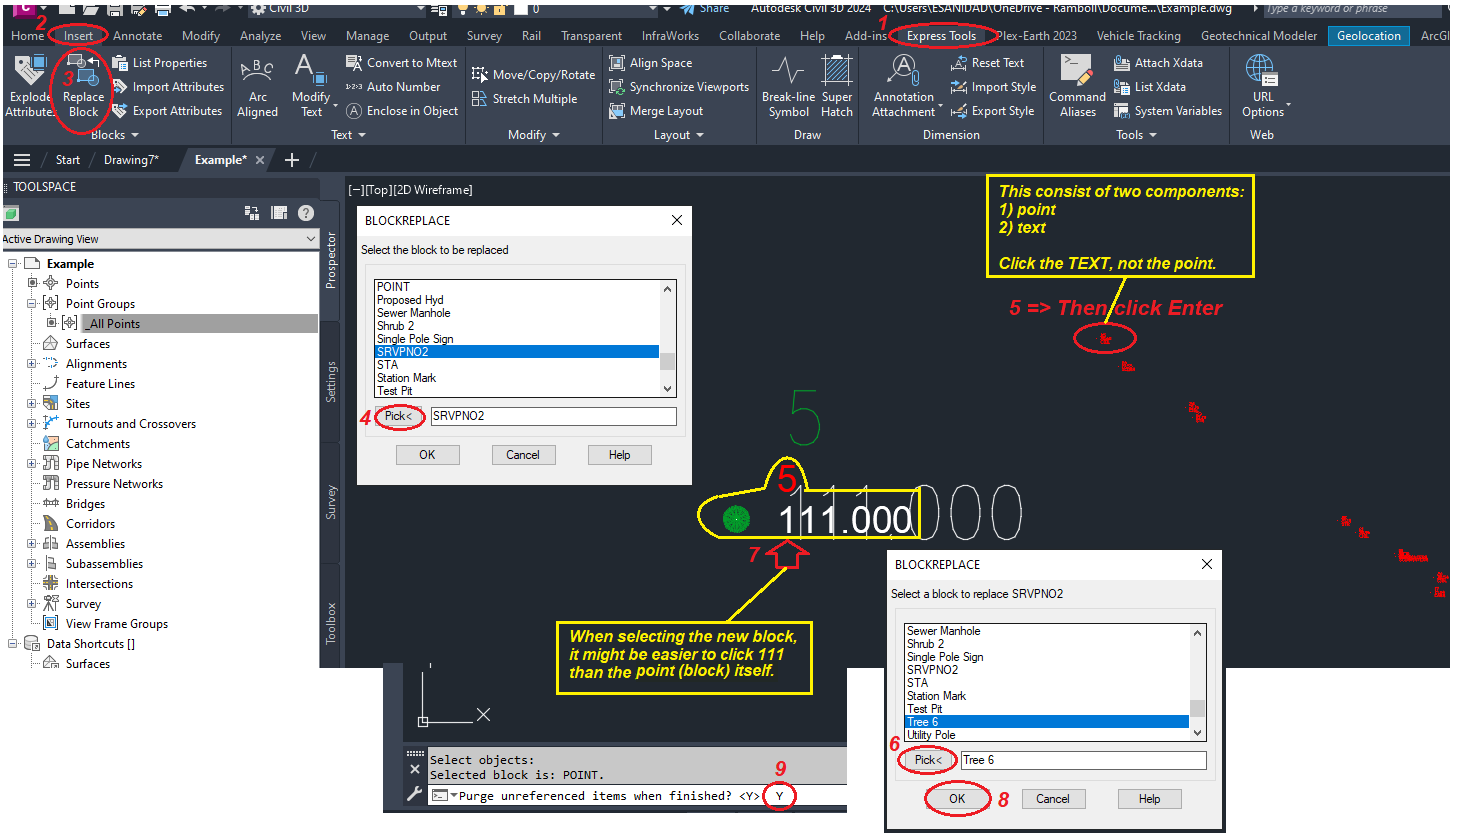The height and width of the screenshot is (837, 1457).
Task: Open the Active Drawing View dropdown
Action: pyautogui.click(x=310, y=239)
